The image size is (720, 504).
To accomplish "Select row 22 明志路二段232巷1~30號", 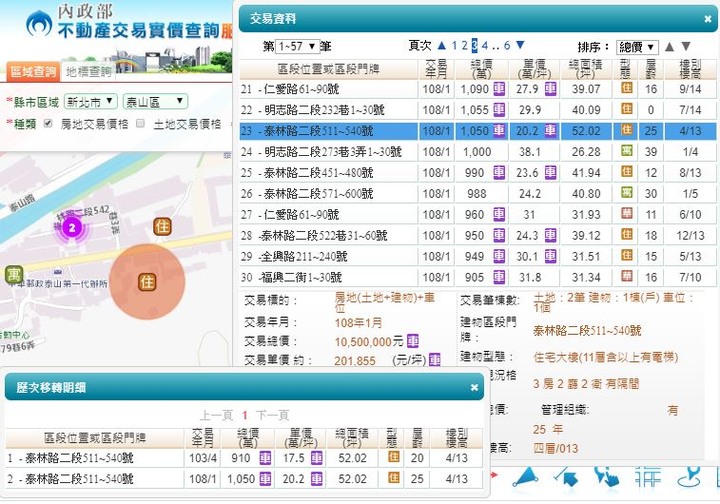I will [478, 110].
